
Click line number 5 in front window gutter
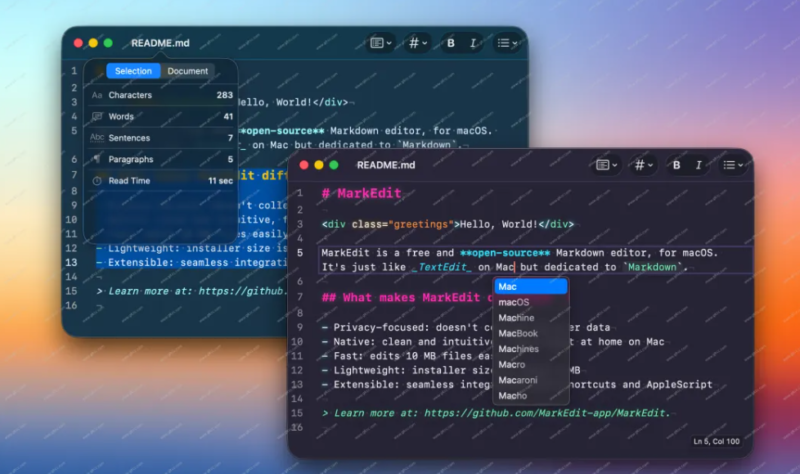299,253
